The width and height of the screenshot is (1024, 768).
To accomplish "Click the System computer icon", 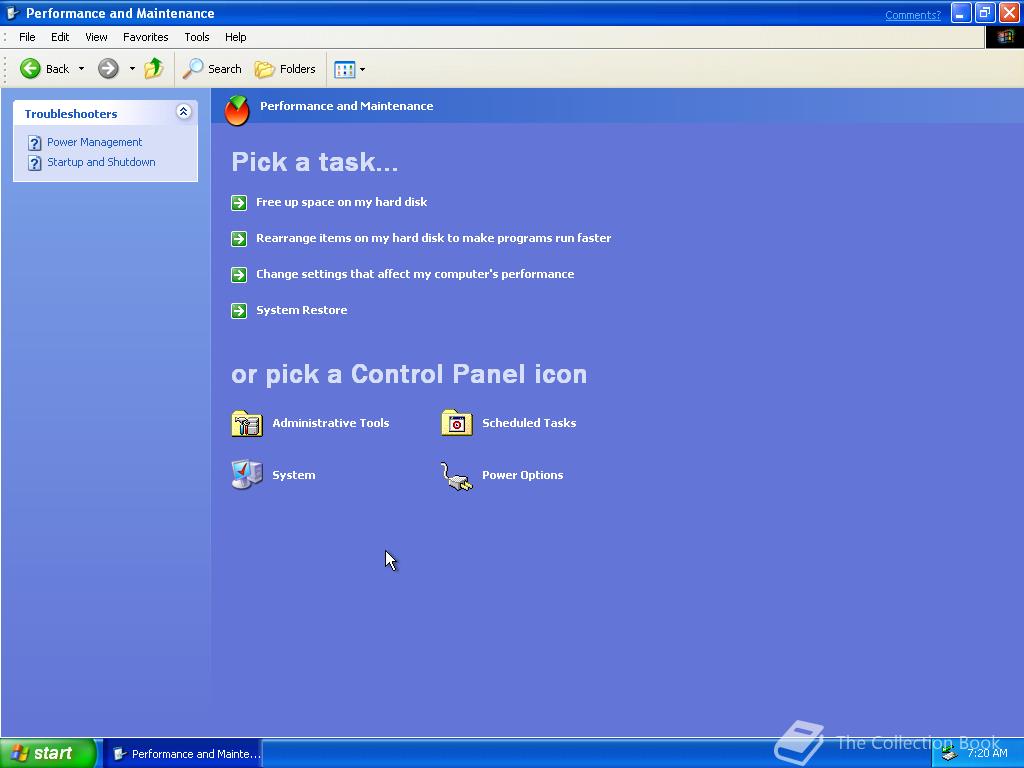I will 247,475.
